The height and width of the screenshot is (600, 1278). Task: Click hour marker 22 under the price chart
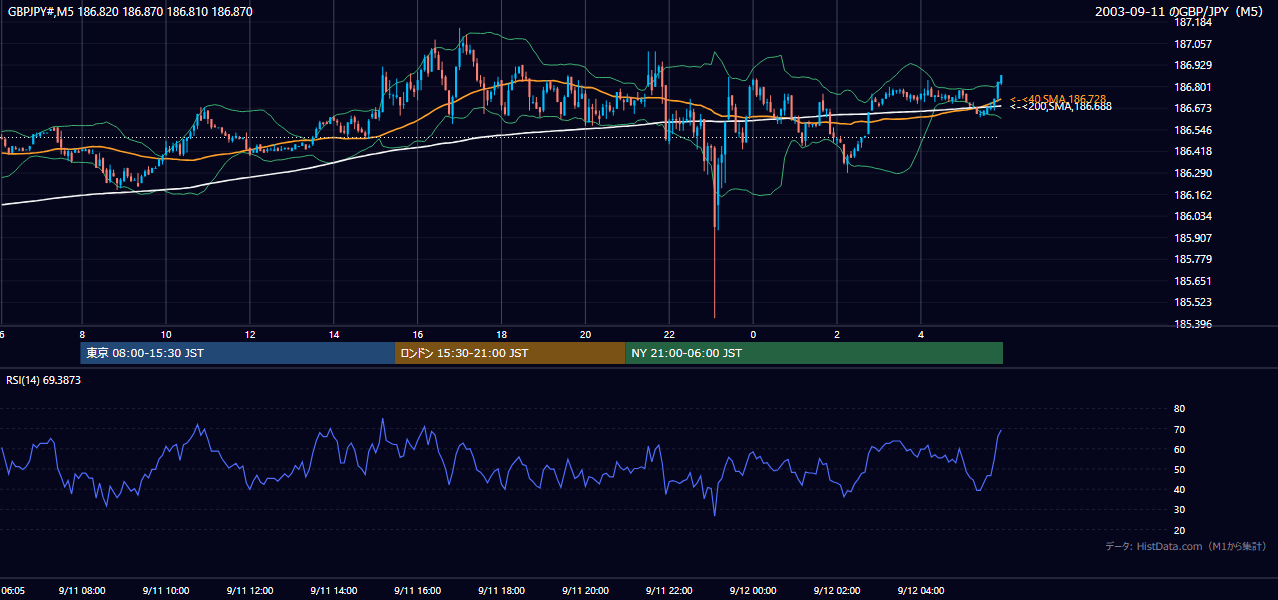point(669,334)
